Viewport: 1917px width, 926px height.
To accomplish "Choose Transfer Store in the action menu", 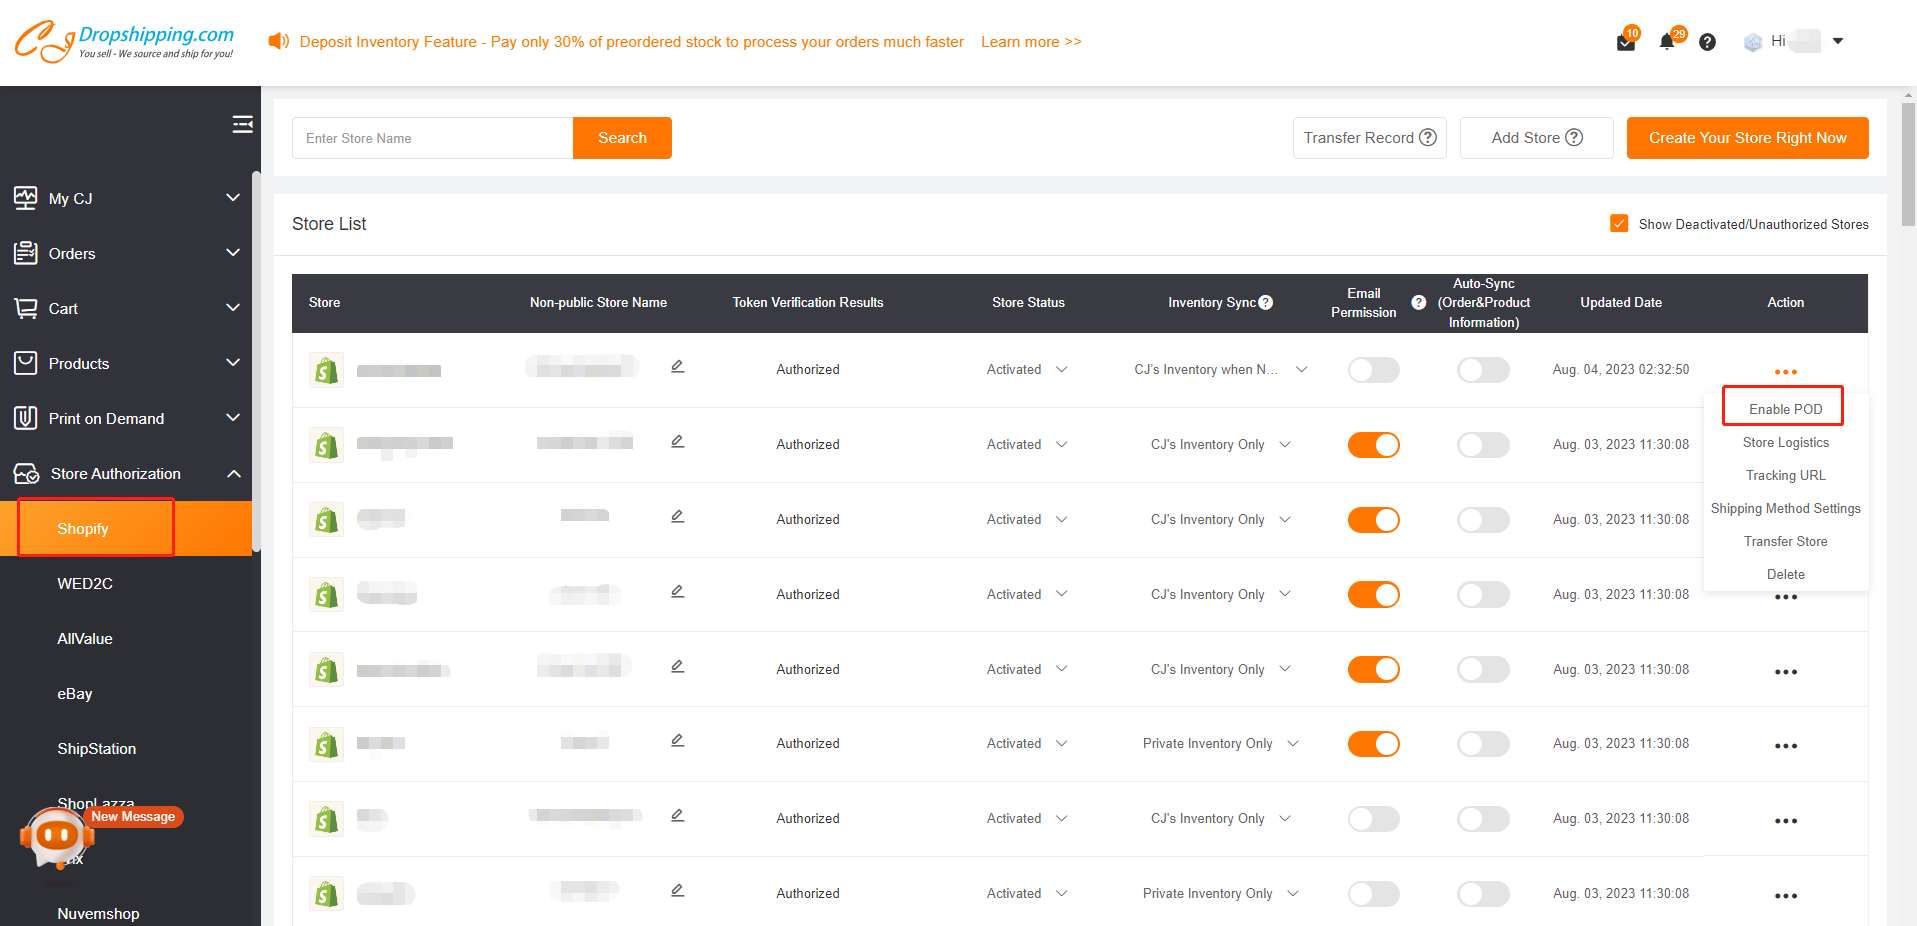I will (1785, 541).
